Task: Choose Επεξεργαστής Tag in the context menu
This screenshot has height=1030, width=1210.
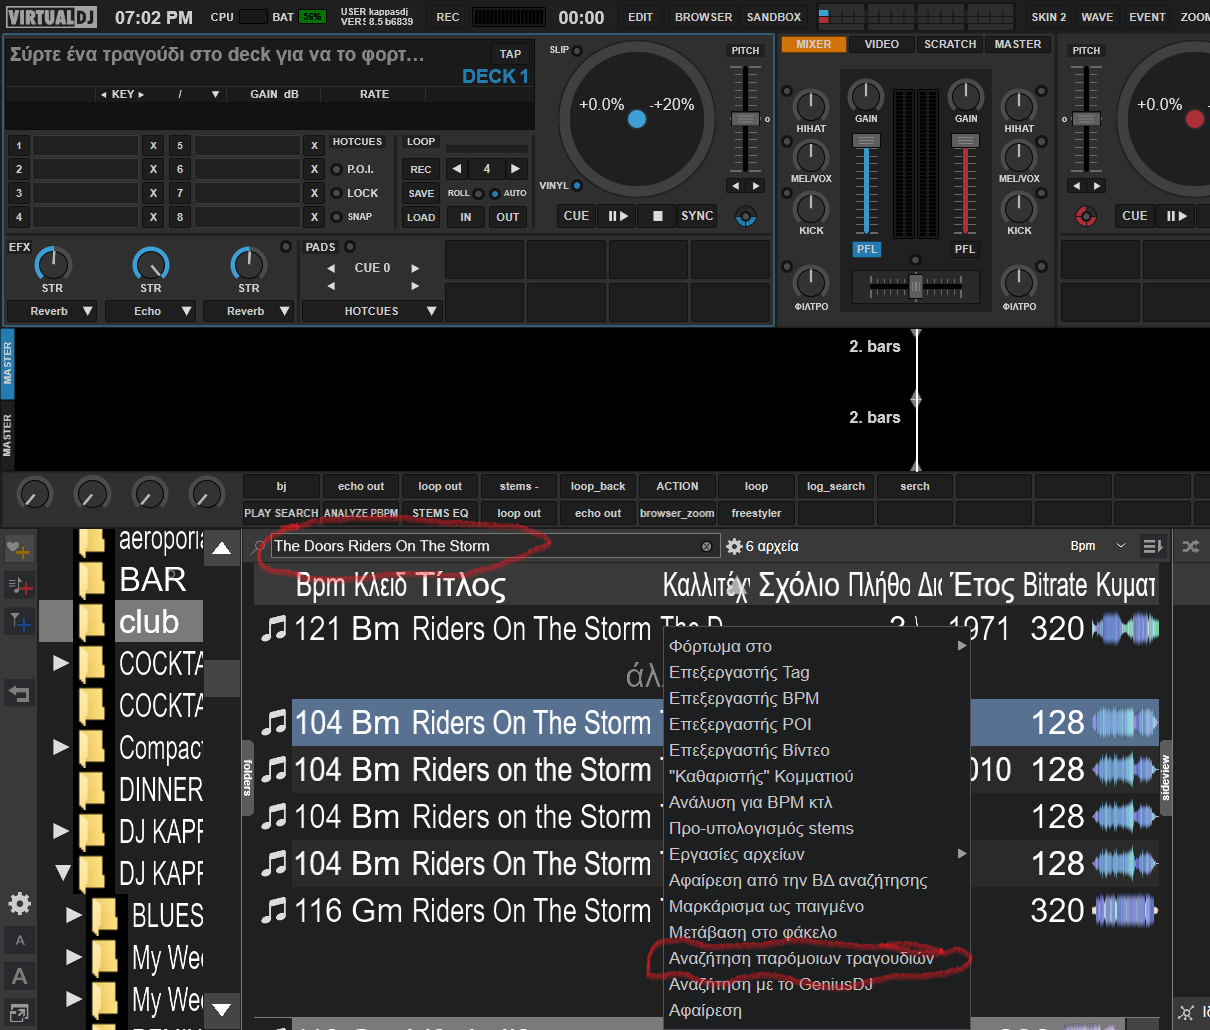Action: tap(817, 672)
